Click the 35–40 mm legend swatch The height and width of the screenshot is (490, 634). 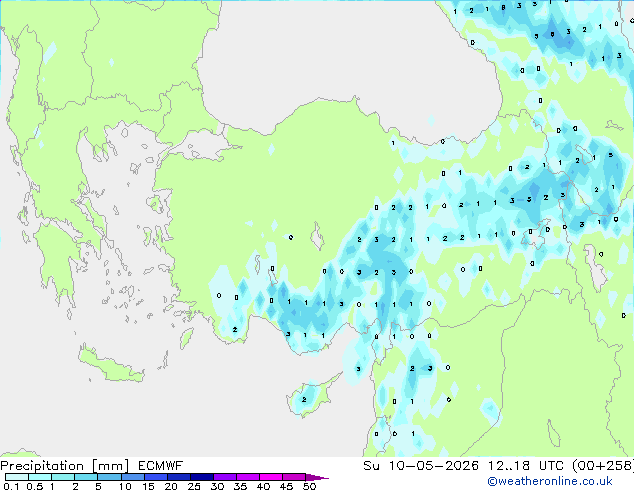tap(247, 477)
